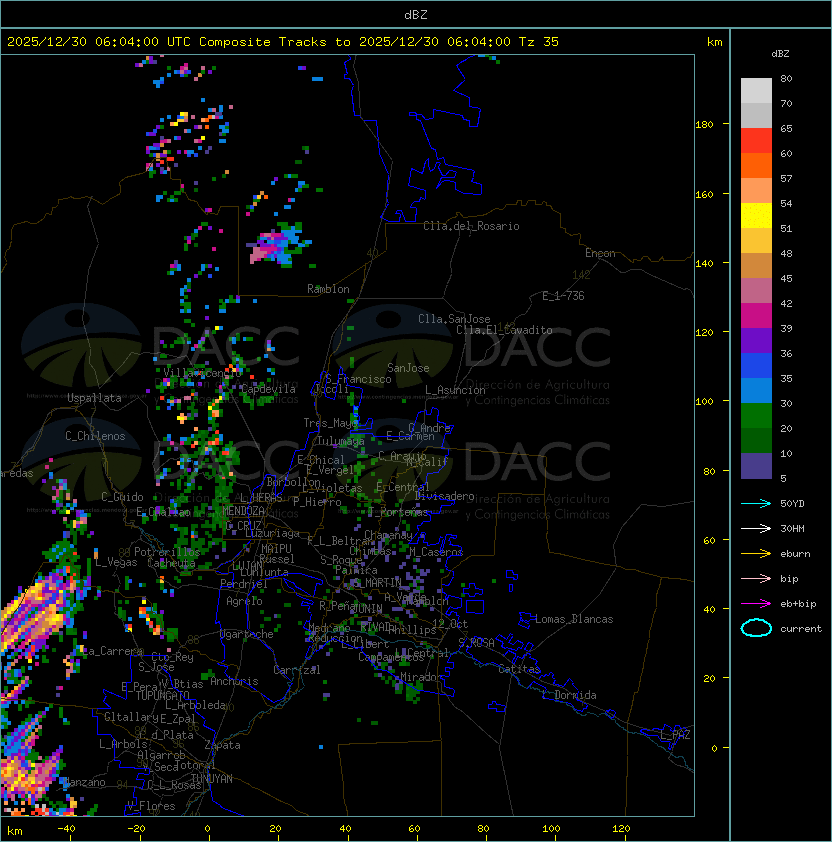Select the bright green 20–30 dBZ band
This screenshot has height=842, width=832.
pyautogui.click(x=756, y=416)
